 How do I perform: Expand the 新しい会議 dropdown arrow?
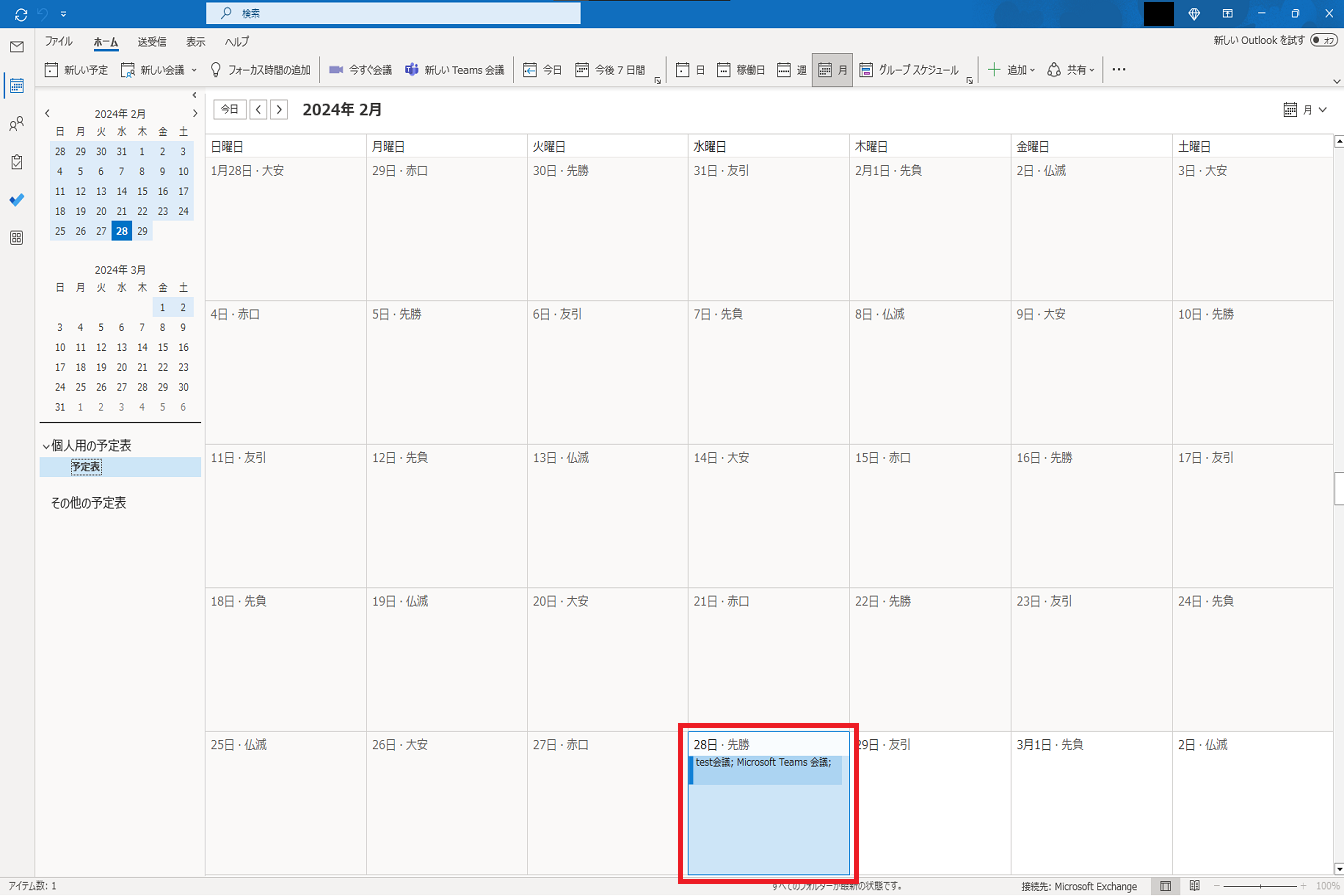194,70
